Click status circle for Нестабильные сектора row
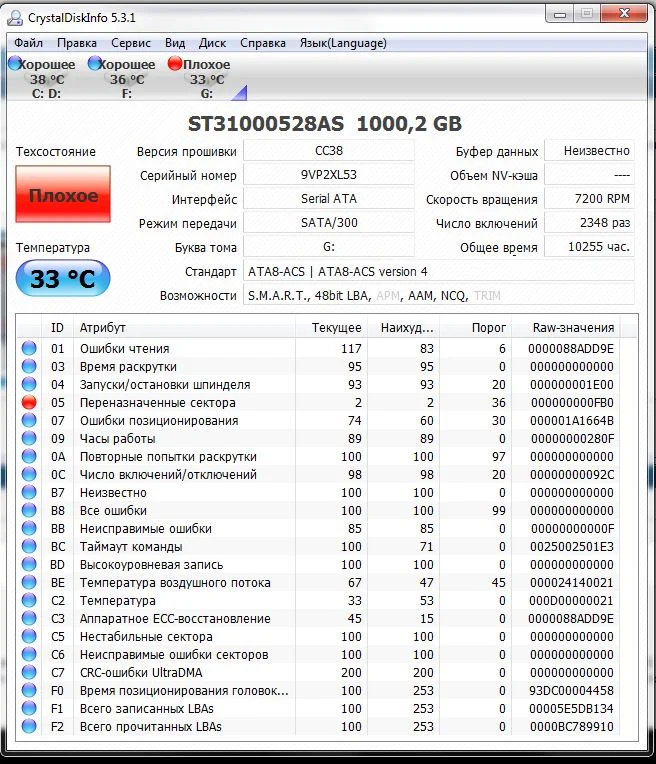This screenshot has height=764, width=656. [x=29, y=636]
